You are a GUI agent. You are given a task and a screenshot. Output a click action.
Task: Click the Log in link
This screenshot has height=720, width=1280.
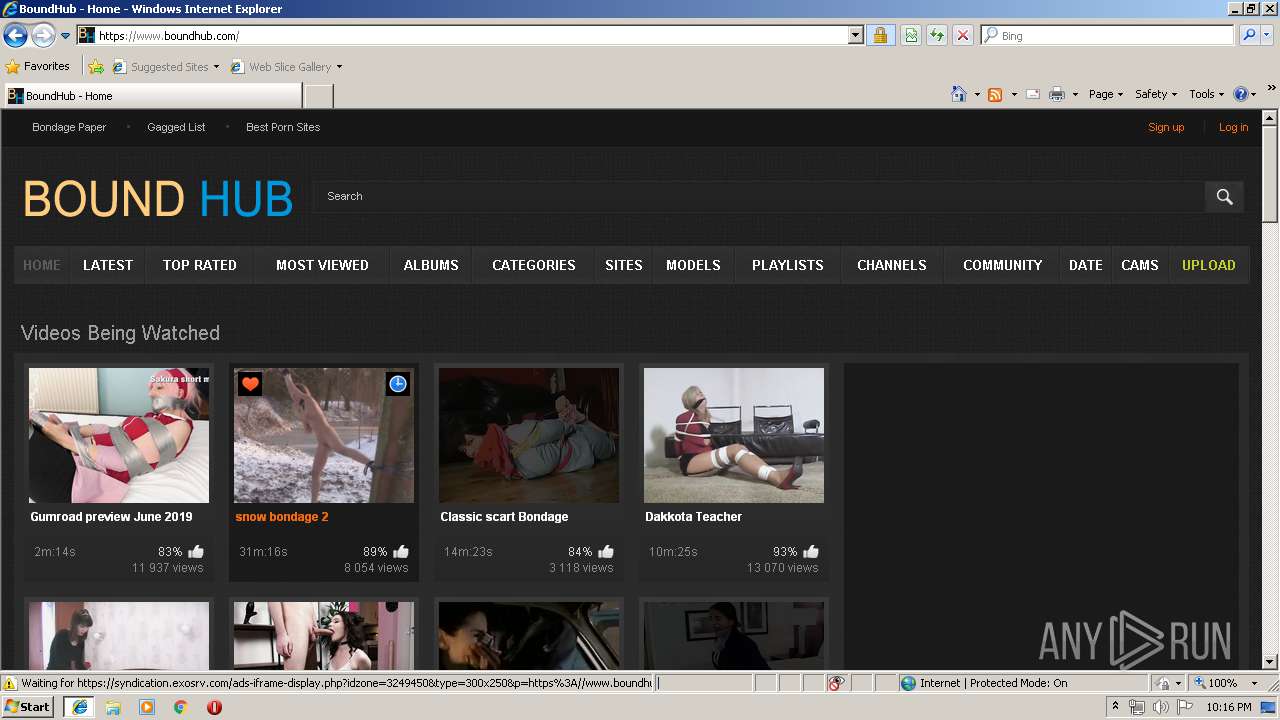[x=1233, y=127]
